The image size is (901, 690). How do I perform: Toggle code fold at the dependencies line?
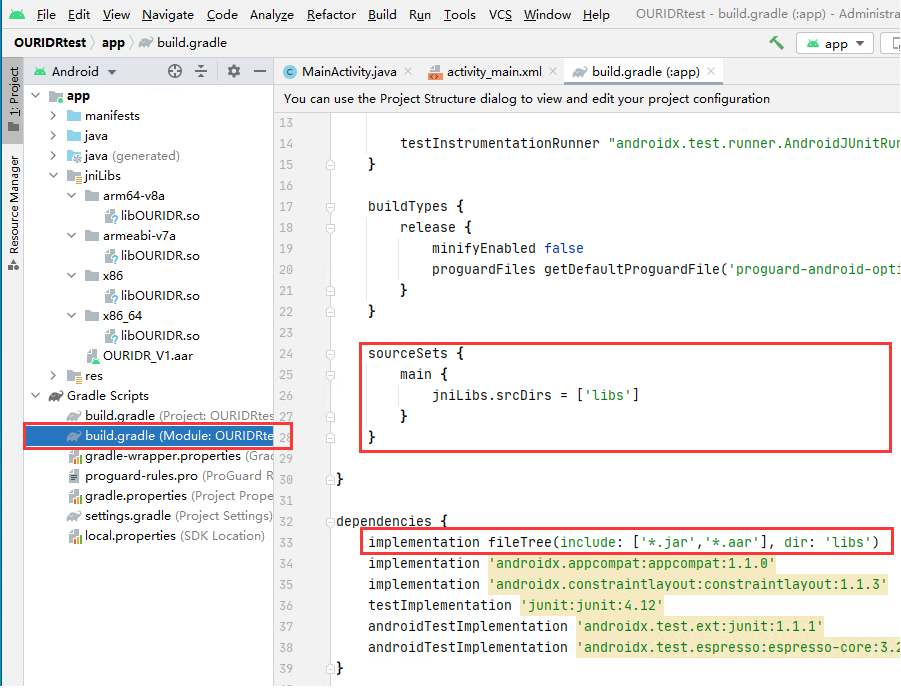tap(331, 521)
